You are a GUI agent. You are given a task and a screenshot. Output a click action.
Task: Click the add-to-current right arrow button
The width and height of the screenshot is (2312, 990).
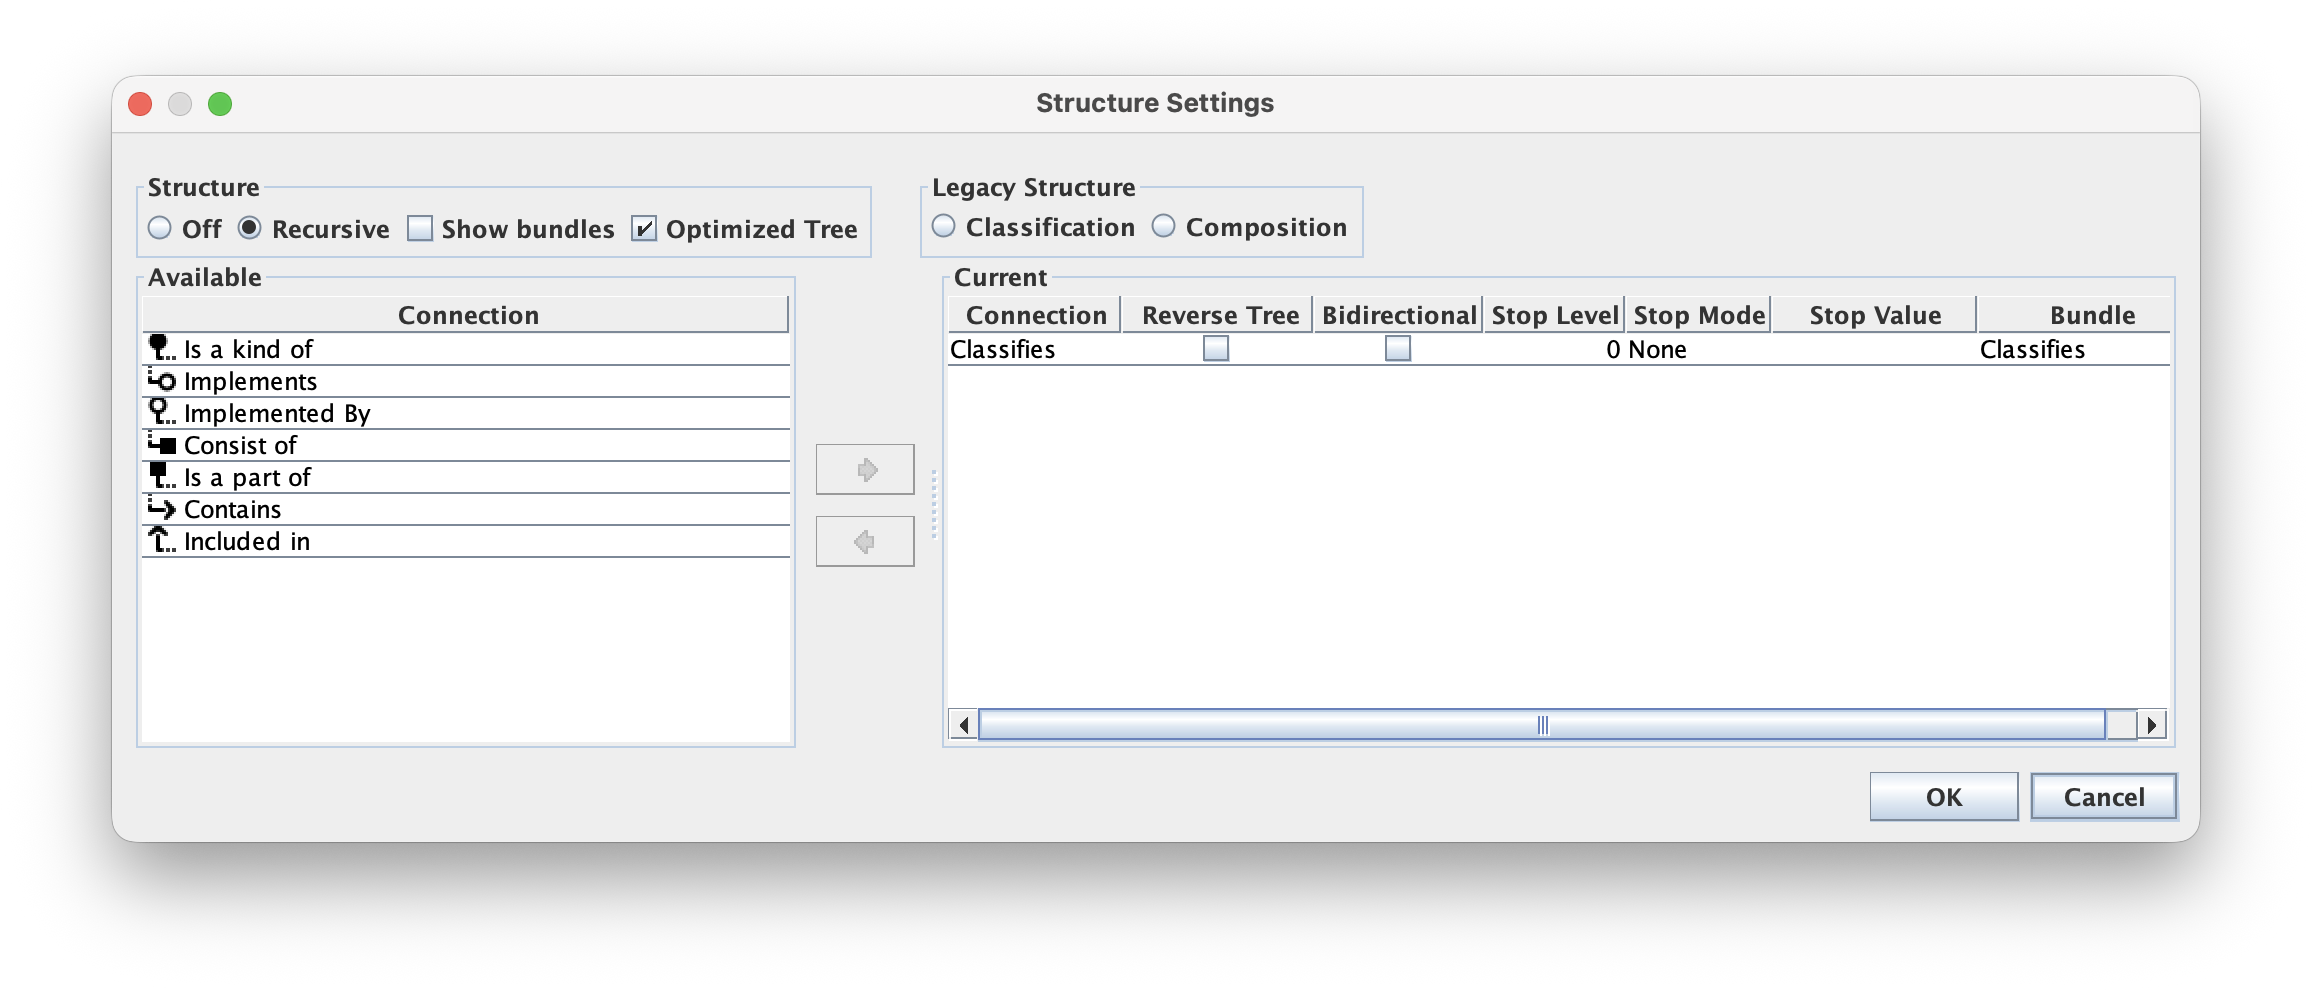865,469
